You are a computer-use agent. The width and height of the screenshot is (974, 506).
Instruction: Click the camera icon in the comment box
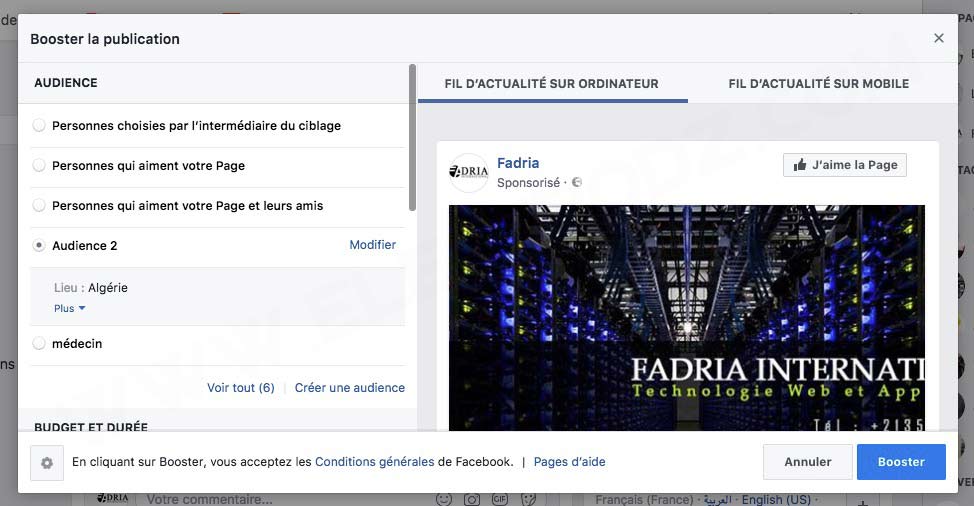[472, 499]
